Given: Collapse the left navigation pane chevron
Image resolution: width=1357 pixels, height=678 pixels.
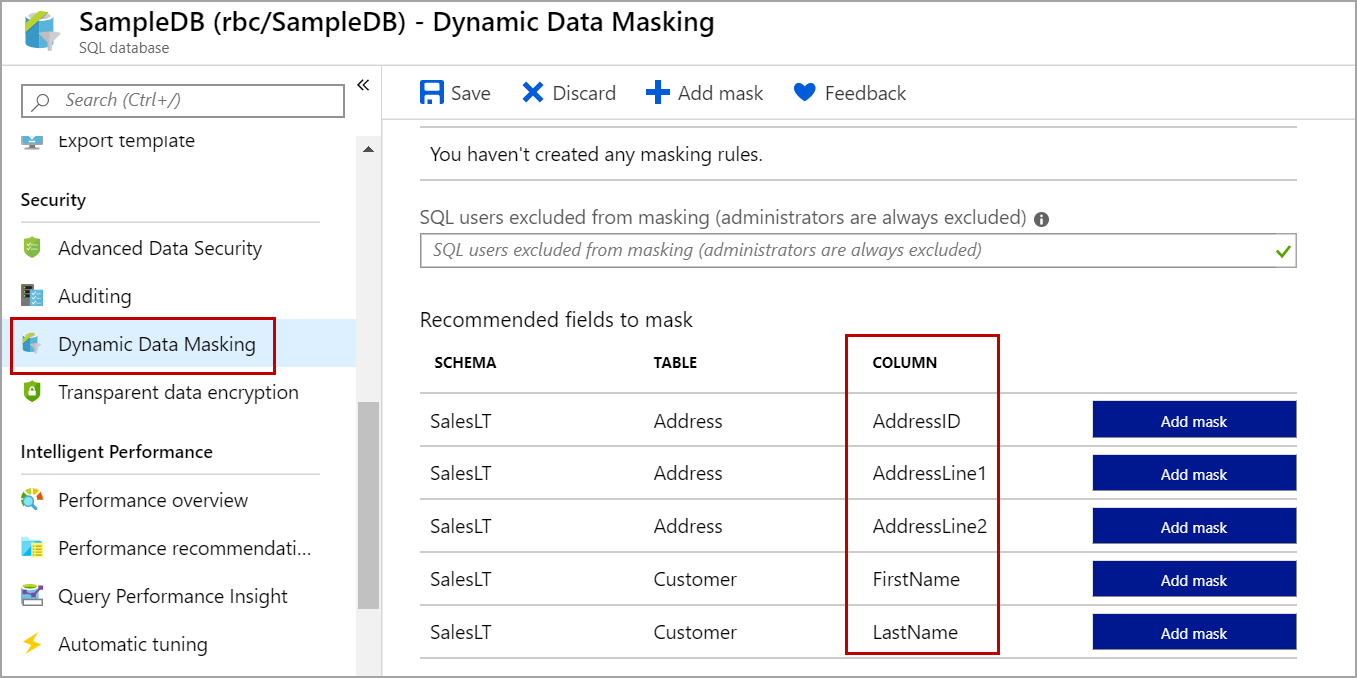Looking at the screenshot, I should pyautogui.click(x=363, y=85).
